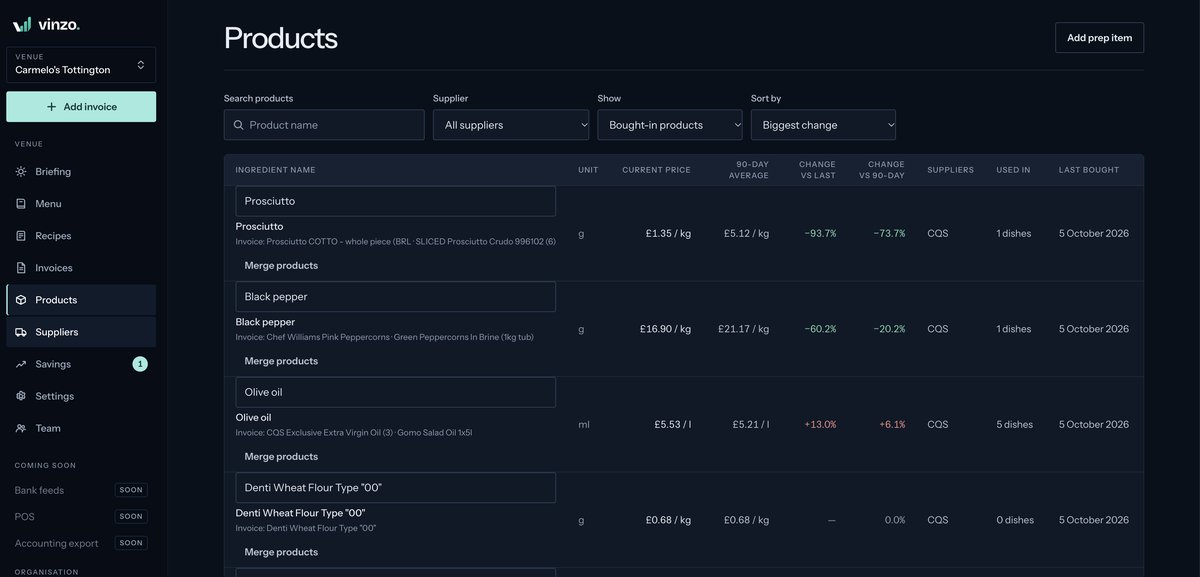Click the Savings trend icon
The height and width of the screenshot is (577, 1200).
pyautogui.click(x=21, y=364)
